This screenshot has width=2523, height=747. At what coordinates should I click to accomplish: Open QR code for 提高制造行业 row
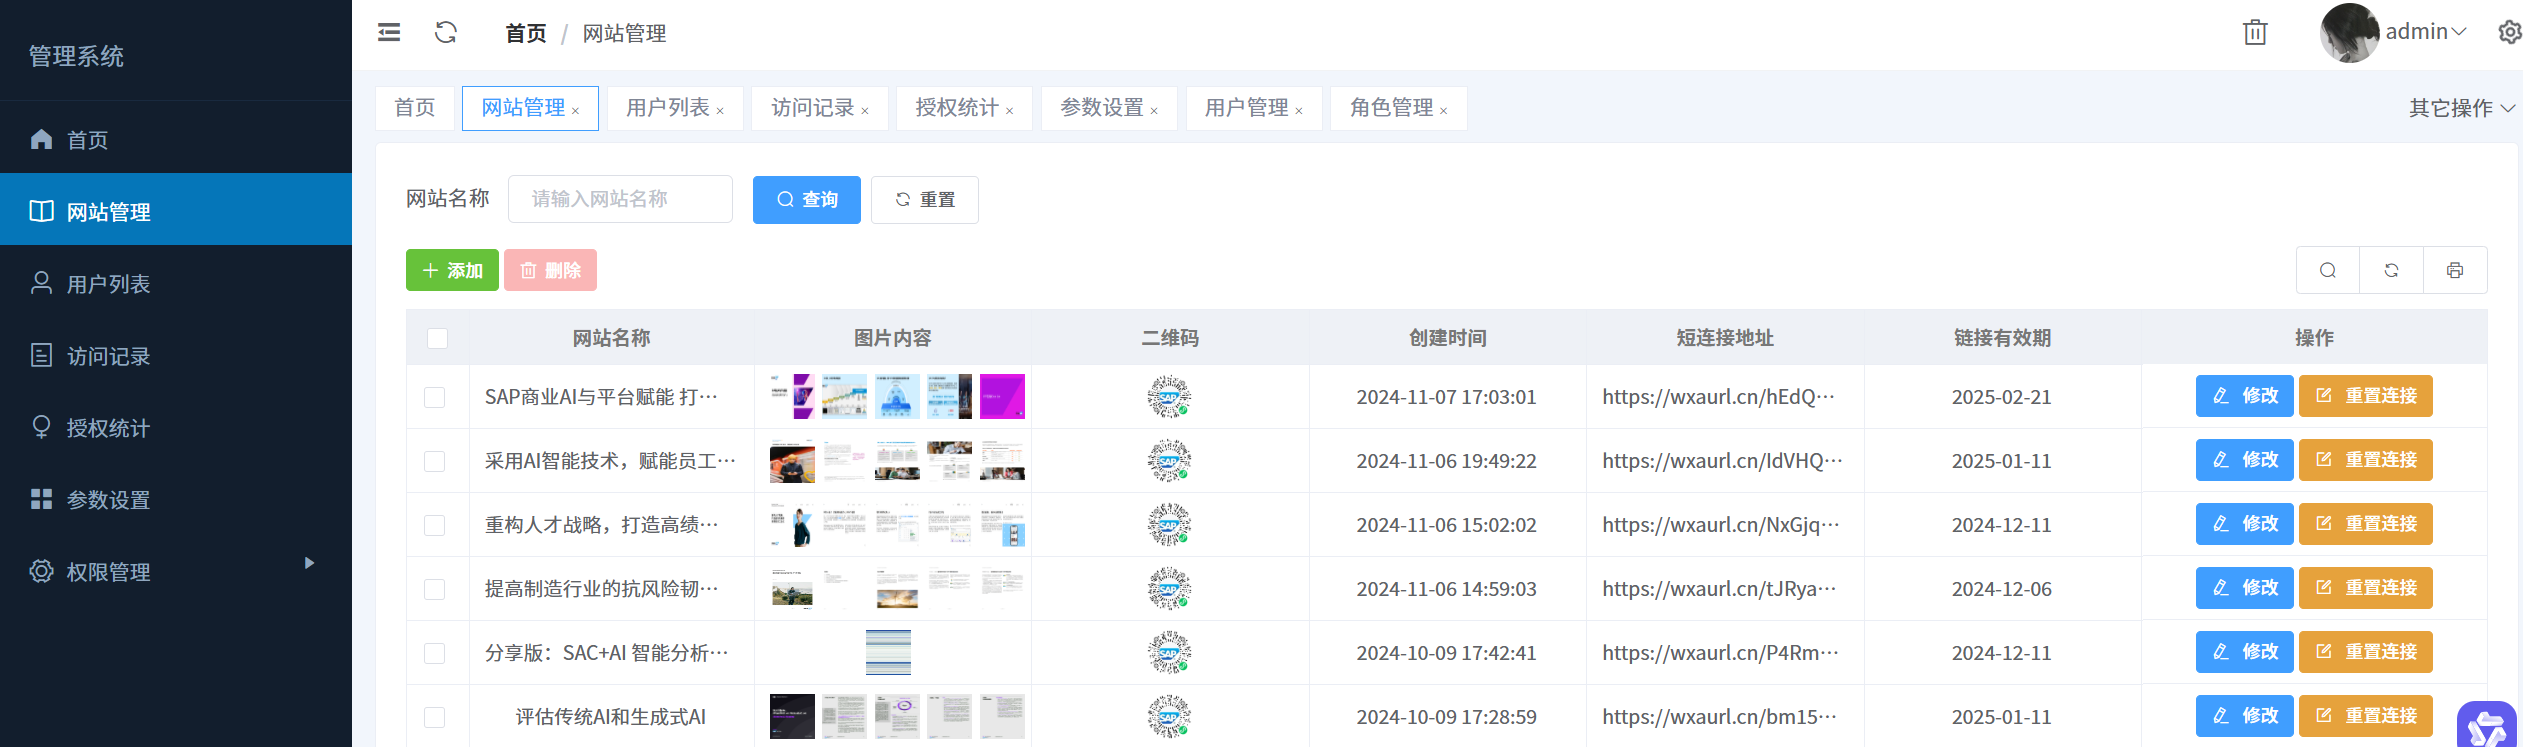(1169, 589)
